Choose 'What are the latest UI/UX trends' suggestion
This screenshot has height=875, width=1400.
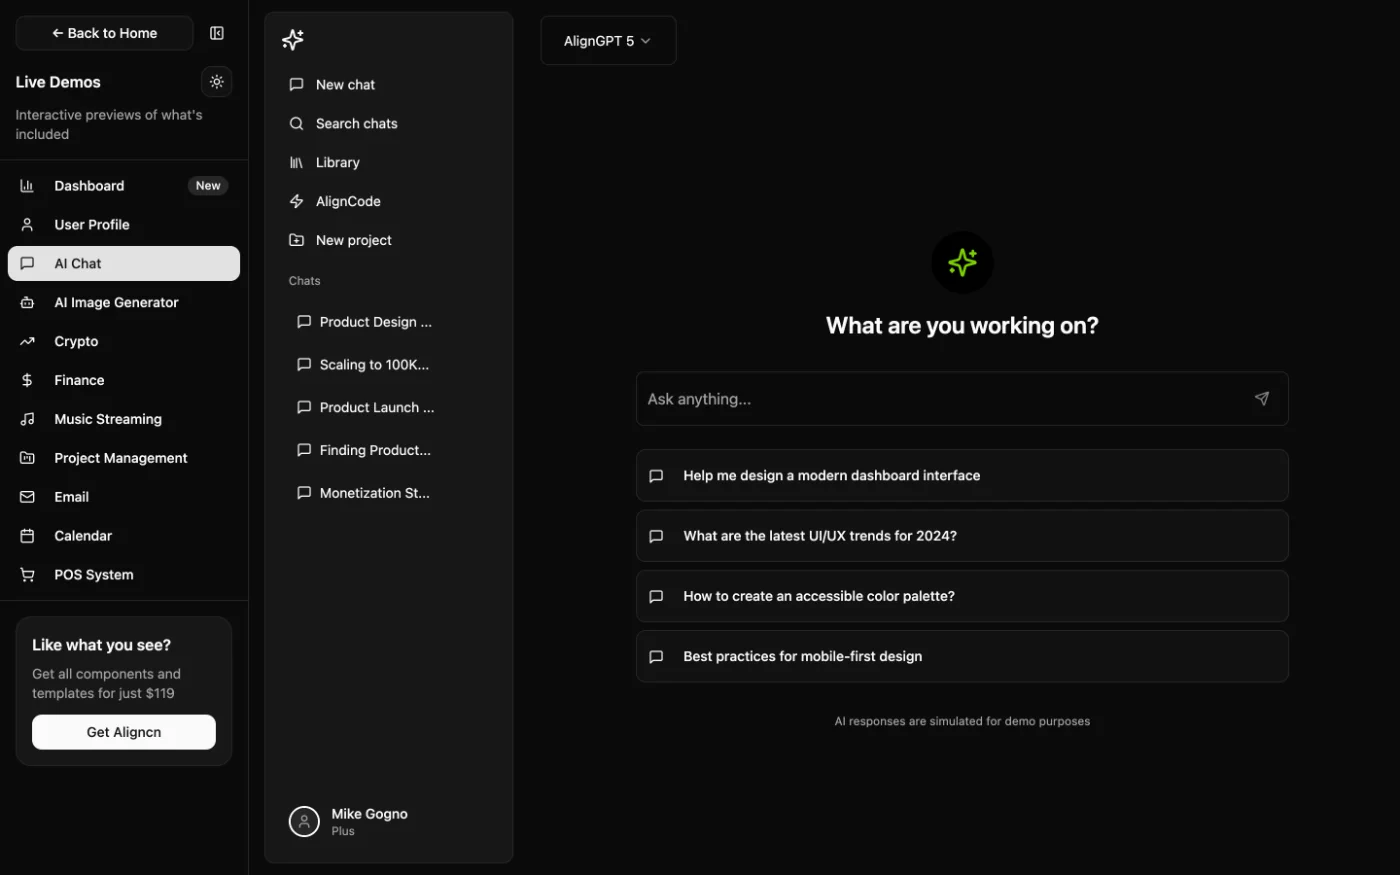(x=962, y=536)
